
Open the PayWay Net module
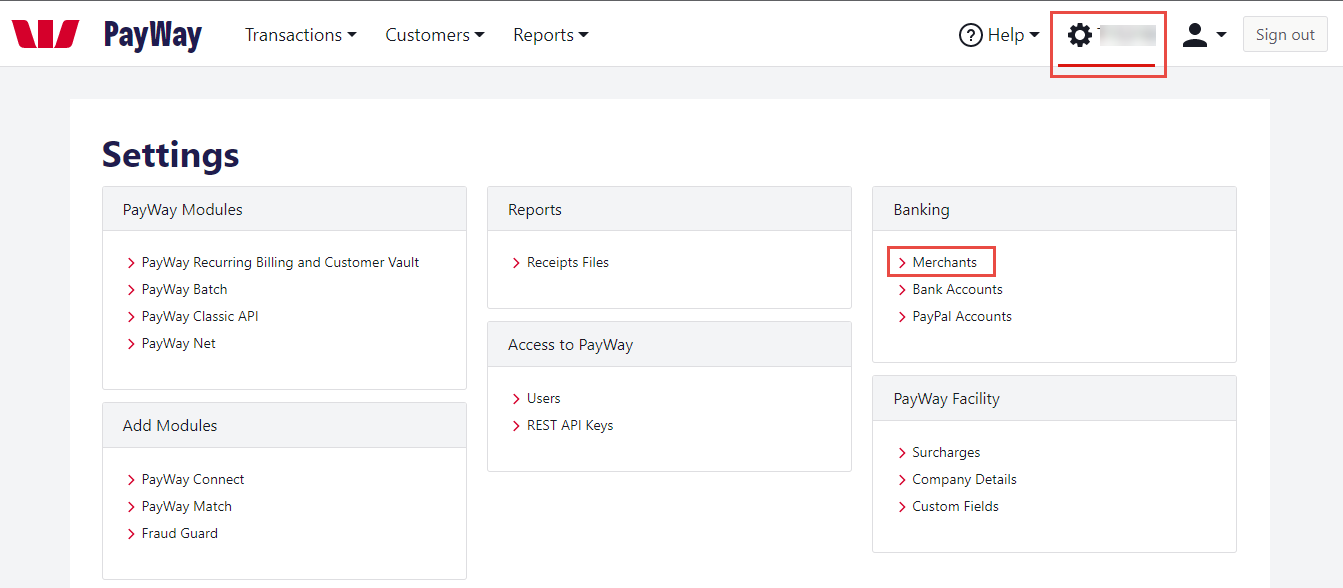(178, 344)
